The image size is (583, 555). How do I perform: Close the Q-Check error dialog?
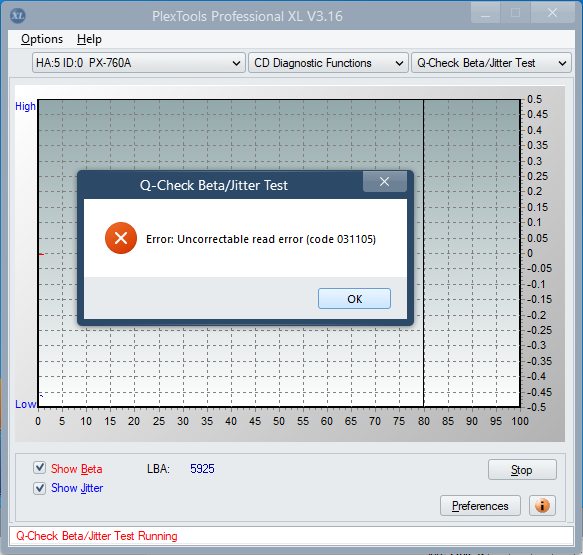pyautogui.click(x=384, y=182)
